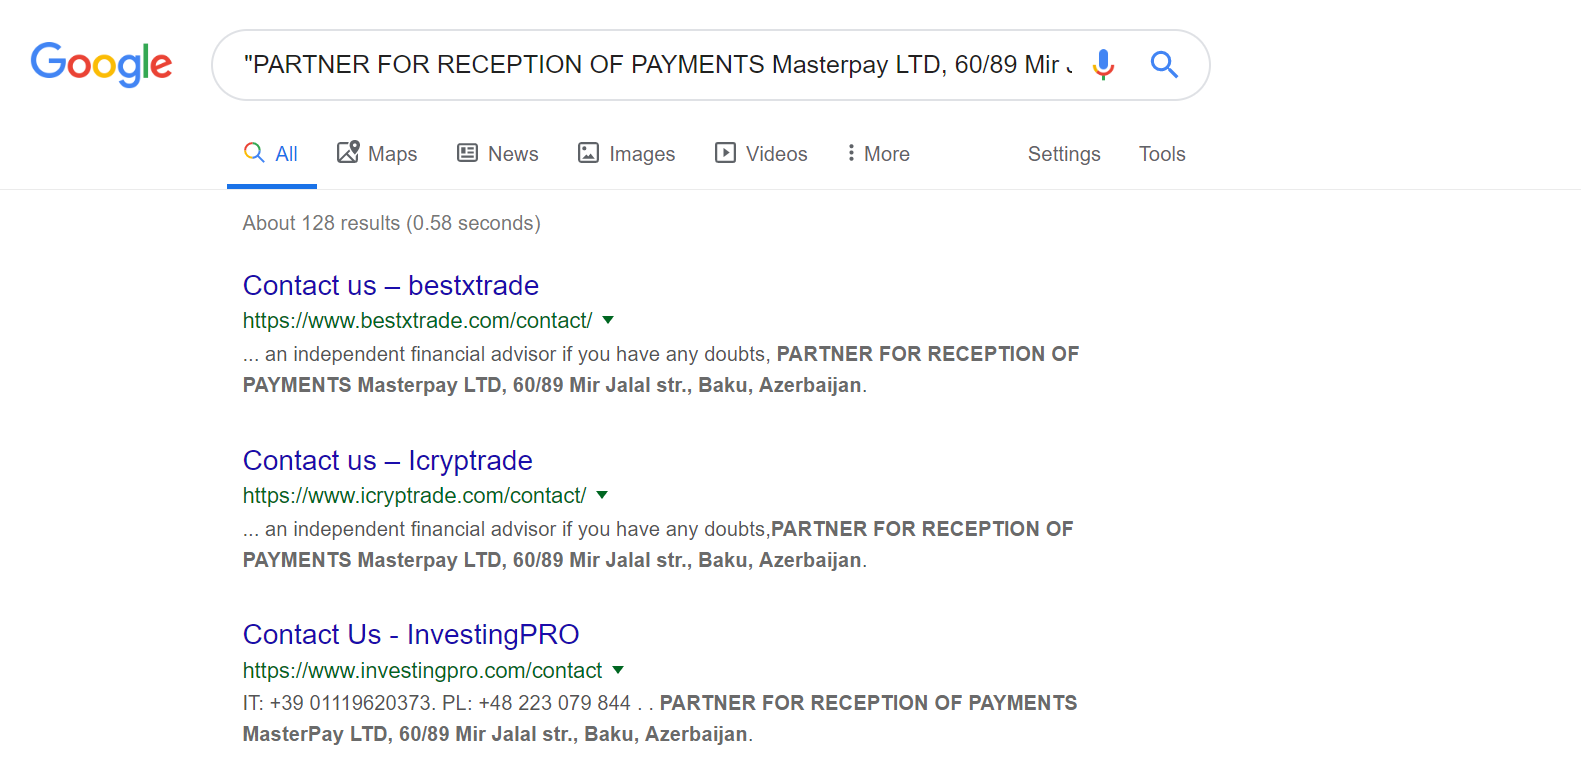
Task: Click the Videos play icon
Action: [x=725, y=152]
